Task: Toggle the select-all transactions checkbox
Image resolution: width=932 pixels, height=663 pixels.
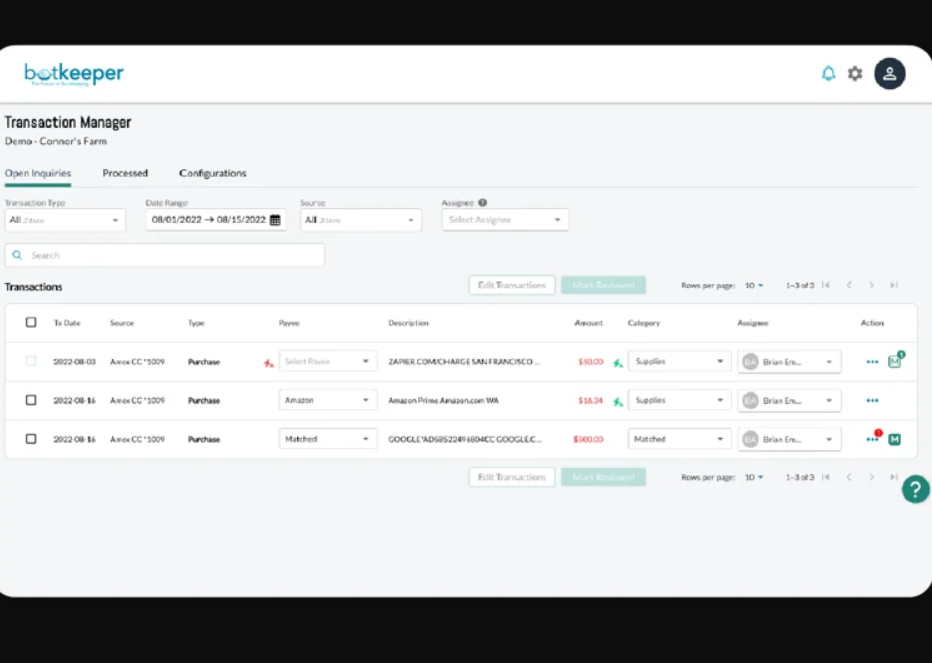Action: tap(31, 322)
